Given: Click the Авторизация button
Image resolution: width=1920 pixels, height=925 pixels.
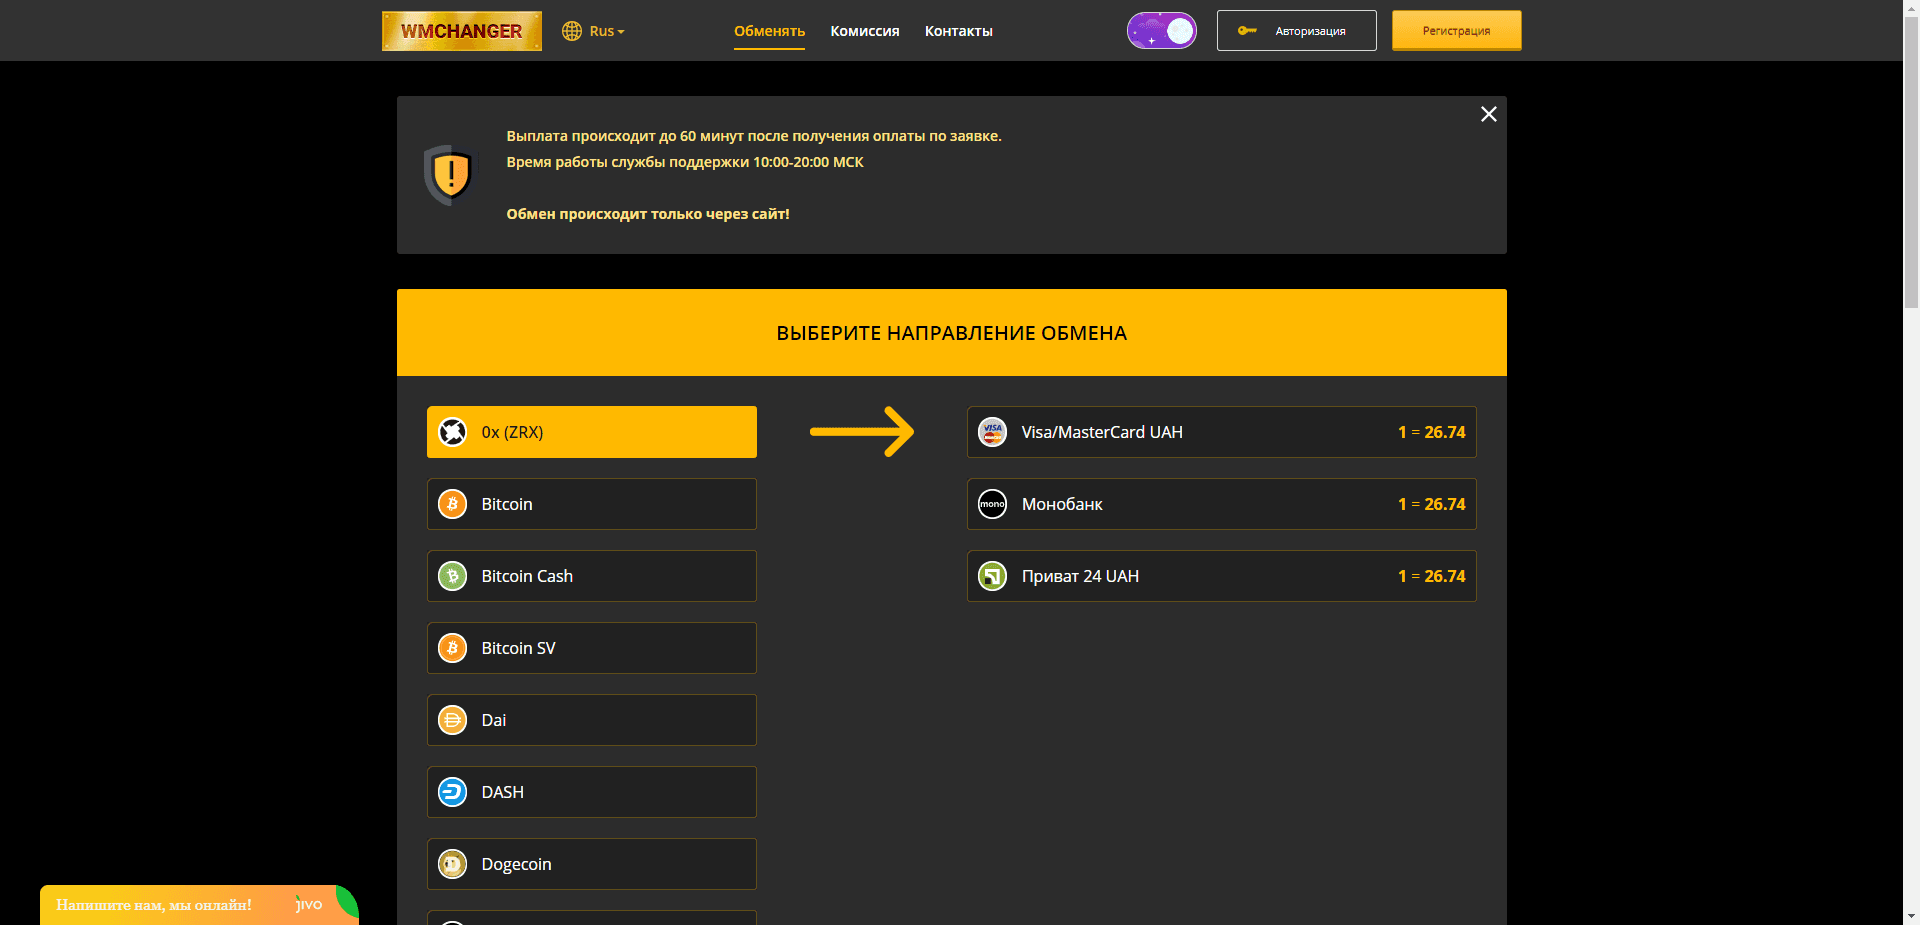Looking at the screenshot, I should coord(1296,31).
